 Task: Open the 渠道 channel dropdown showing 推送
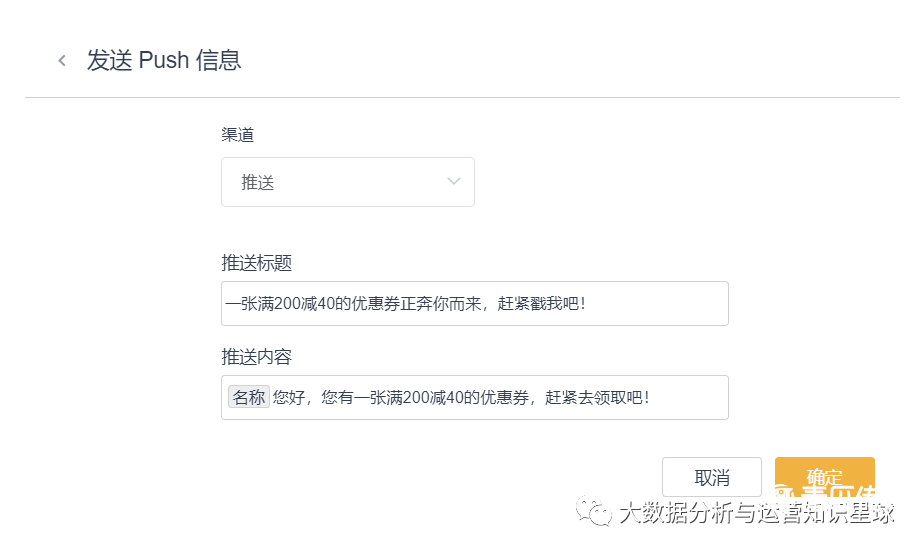pos(347,182)
